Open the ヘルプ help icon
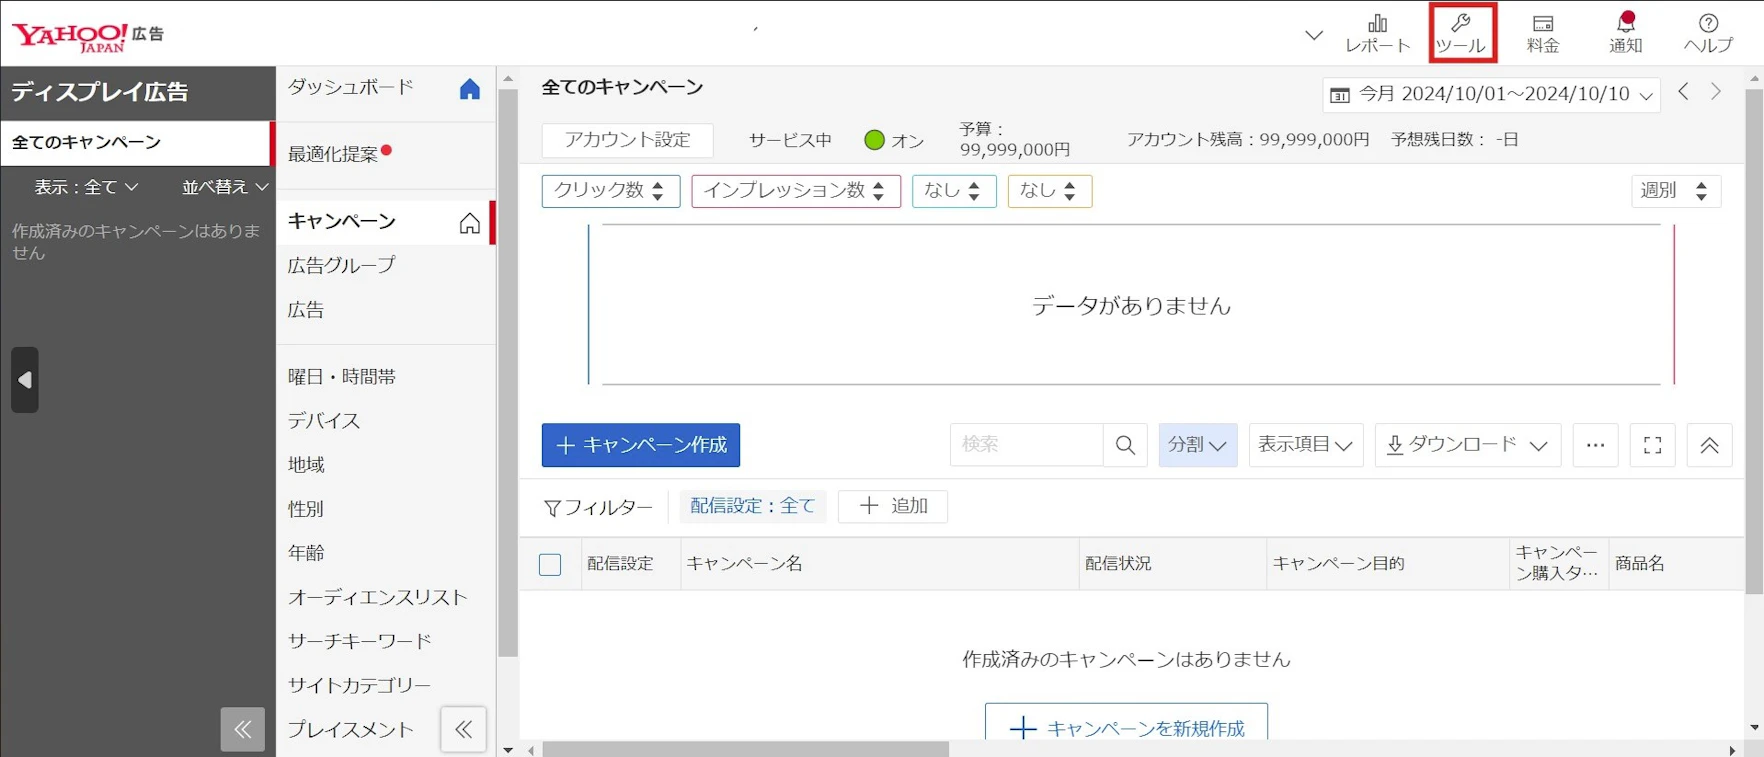Image resolution: width=1764 pixels, height=757 pixels. click(1708, 33)
